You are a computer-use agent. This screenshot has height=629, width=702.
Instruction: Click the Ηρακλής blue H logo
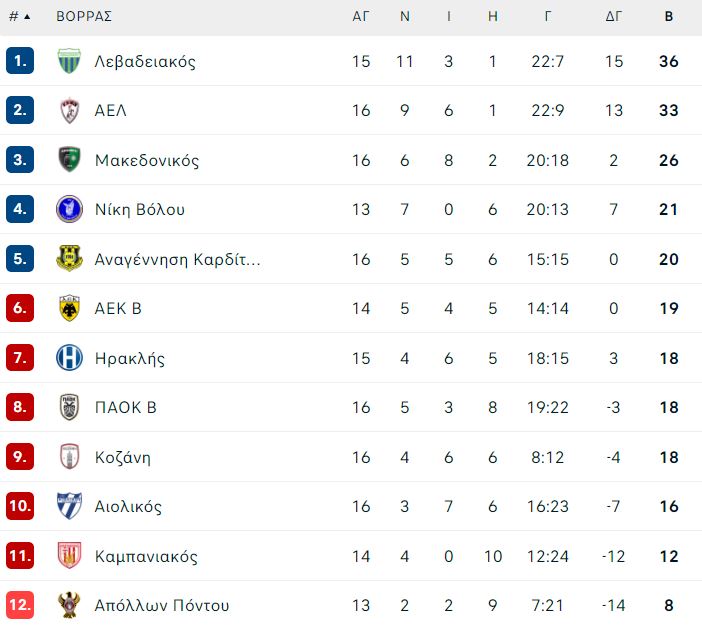coord(69,358)
